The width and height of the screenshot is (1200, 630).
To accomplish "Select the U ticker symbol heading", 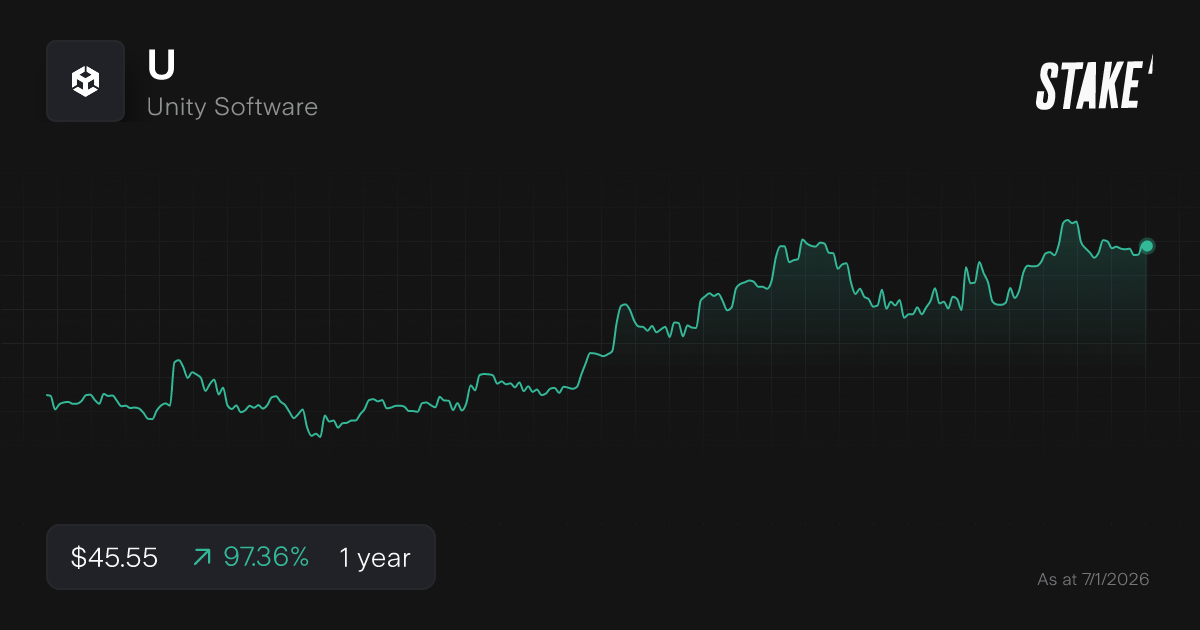I will click(x=161, y=65).
